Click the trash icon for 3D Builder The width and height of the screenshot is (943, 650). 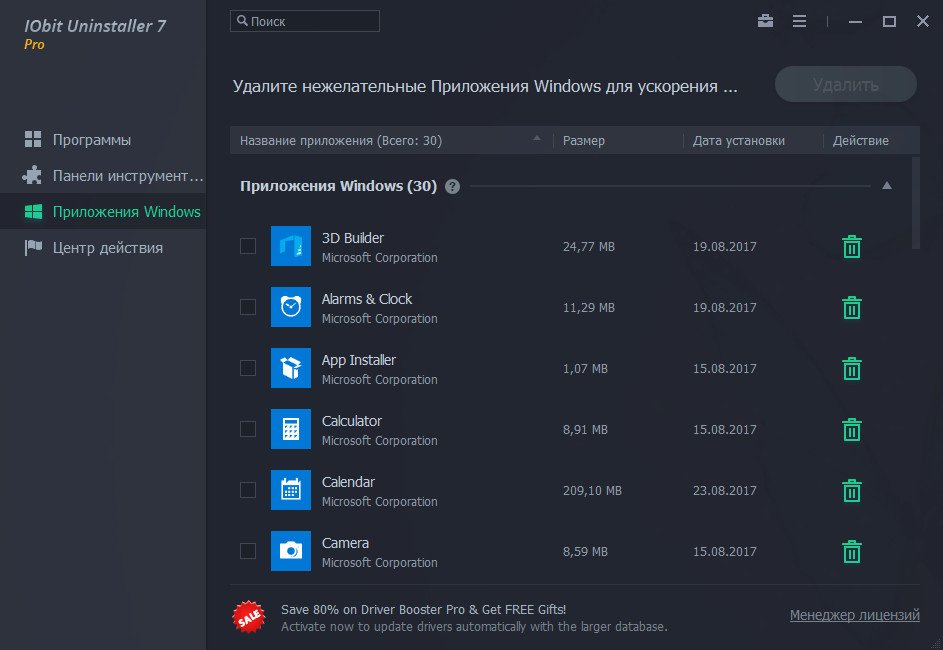852,247
